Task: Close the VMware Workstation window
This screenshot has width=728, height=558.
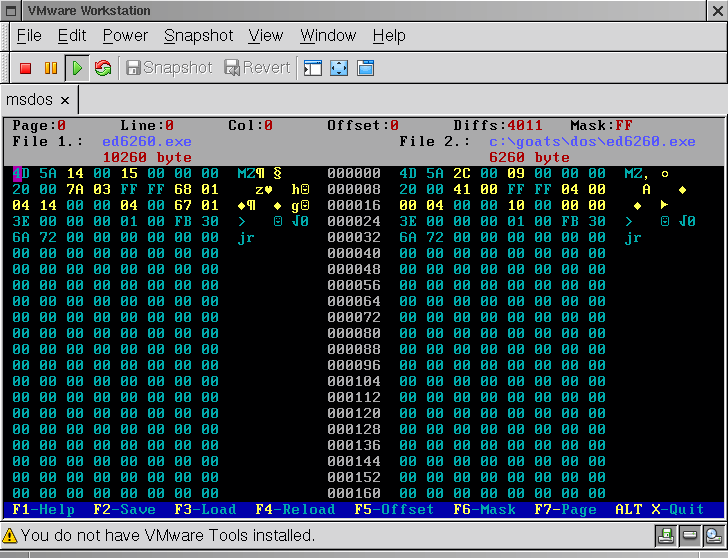Action: 718,11
